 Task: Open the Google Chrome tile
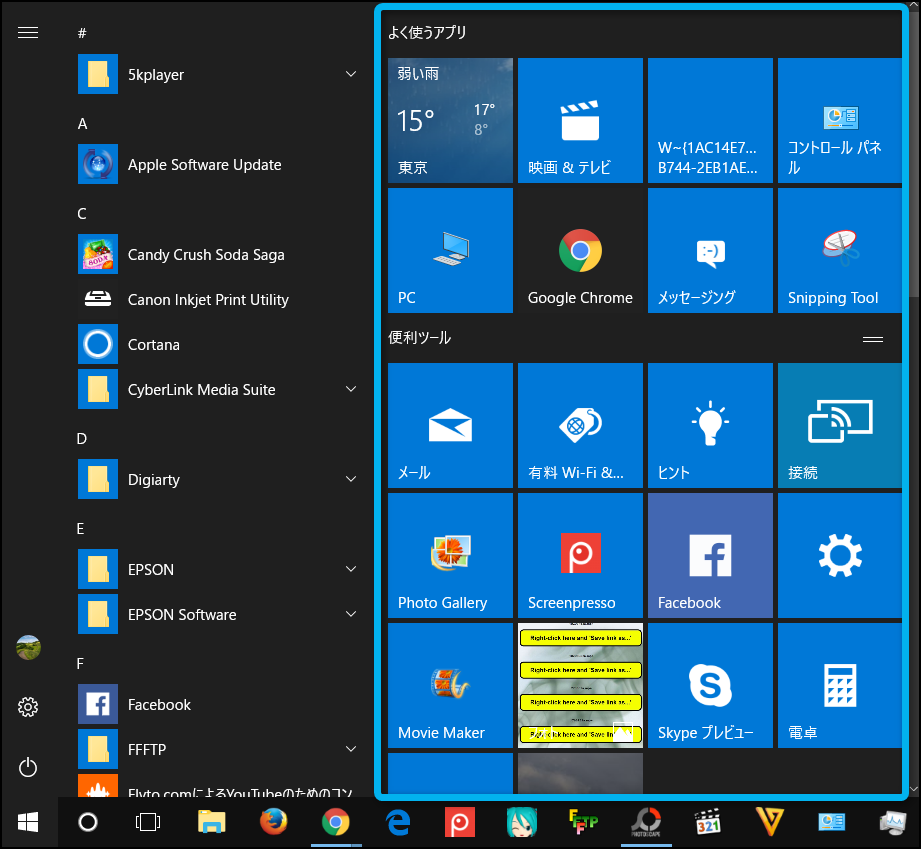pyautogui.click(x=580, y=250)
